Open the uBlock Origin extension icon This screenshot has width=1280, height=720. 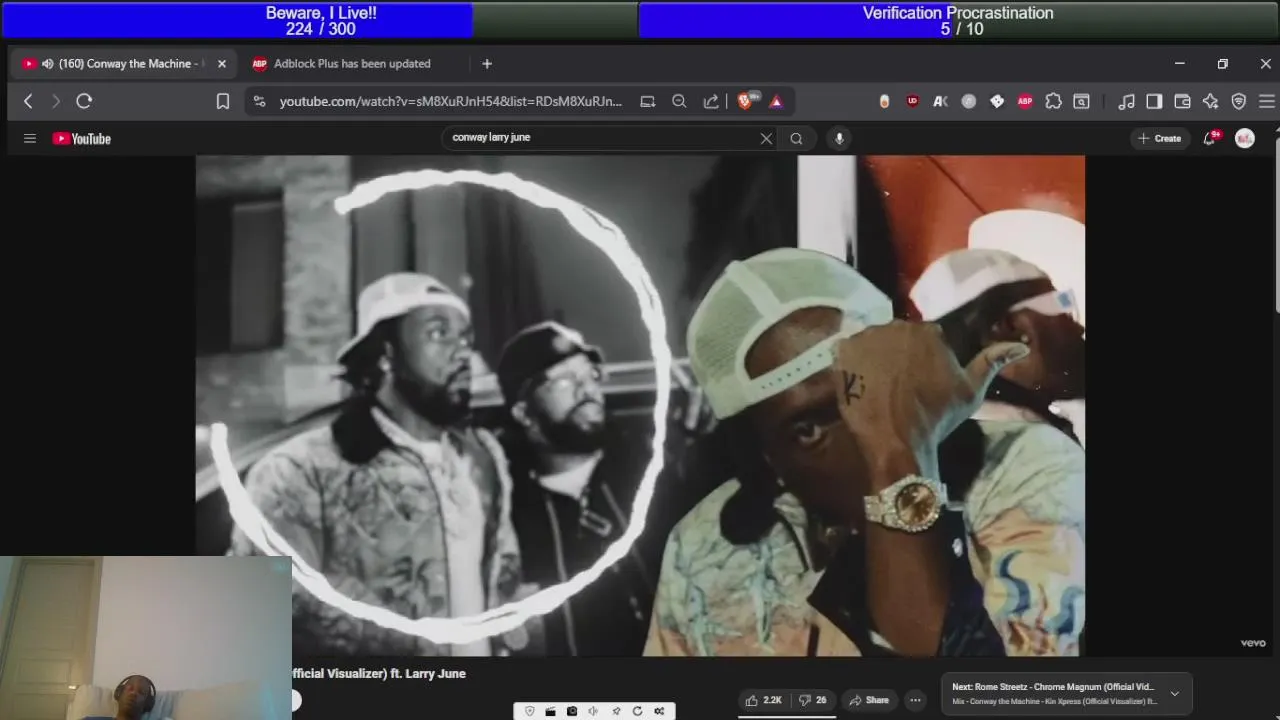pyautogui.click(x=912, y=101)
